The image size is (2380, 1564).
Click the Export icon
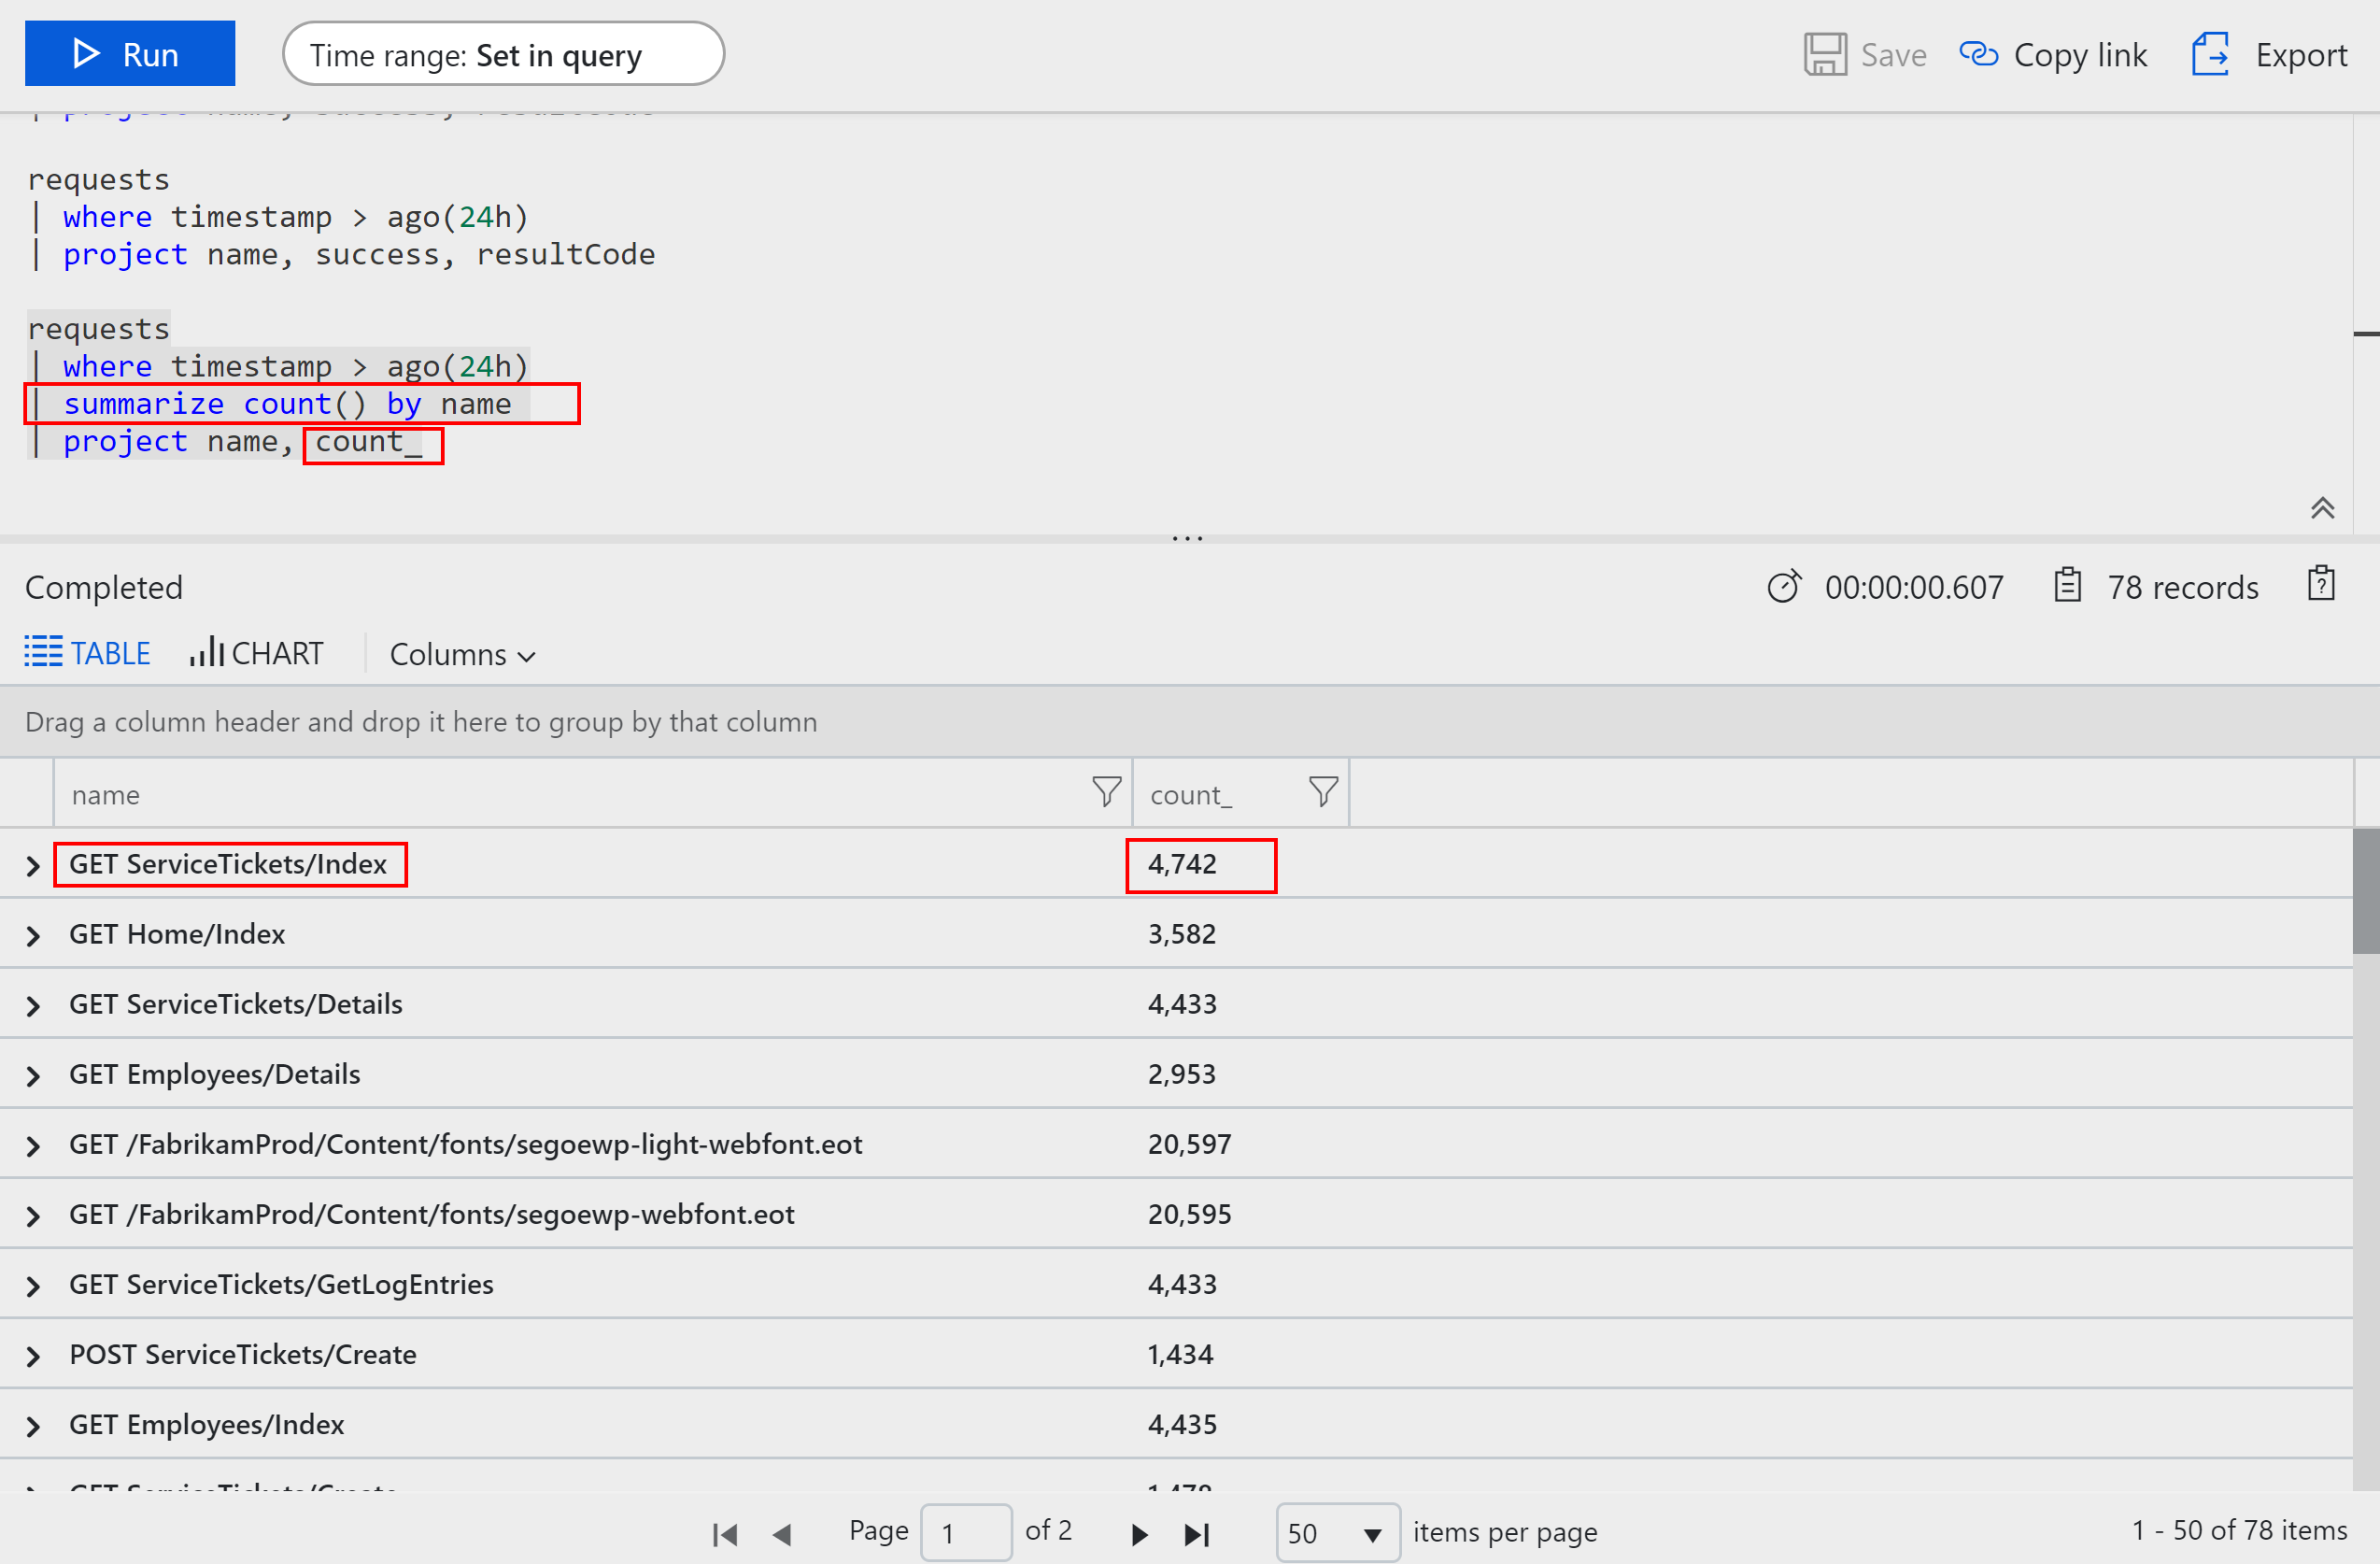click(2210, 54)
